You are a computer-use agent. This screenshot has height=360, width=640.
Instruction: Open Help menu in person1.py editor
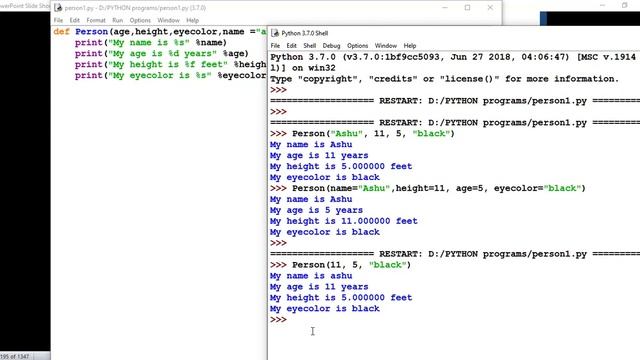pos(192,20)
